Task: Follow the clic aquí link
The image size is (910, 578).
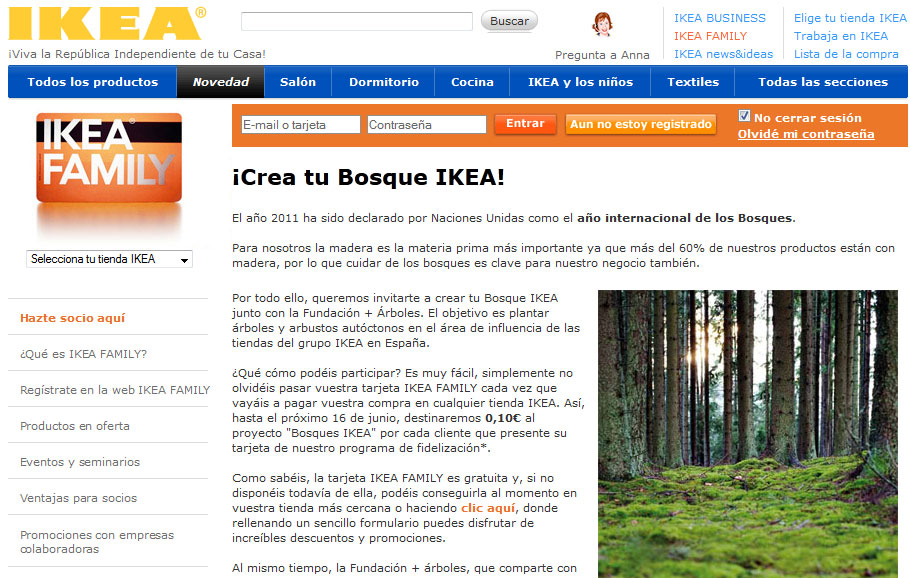Action: 488,508
